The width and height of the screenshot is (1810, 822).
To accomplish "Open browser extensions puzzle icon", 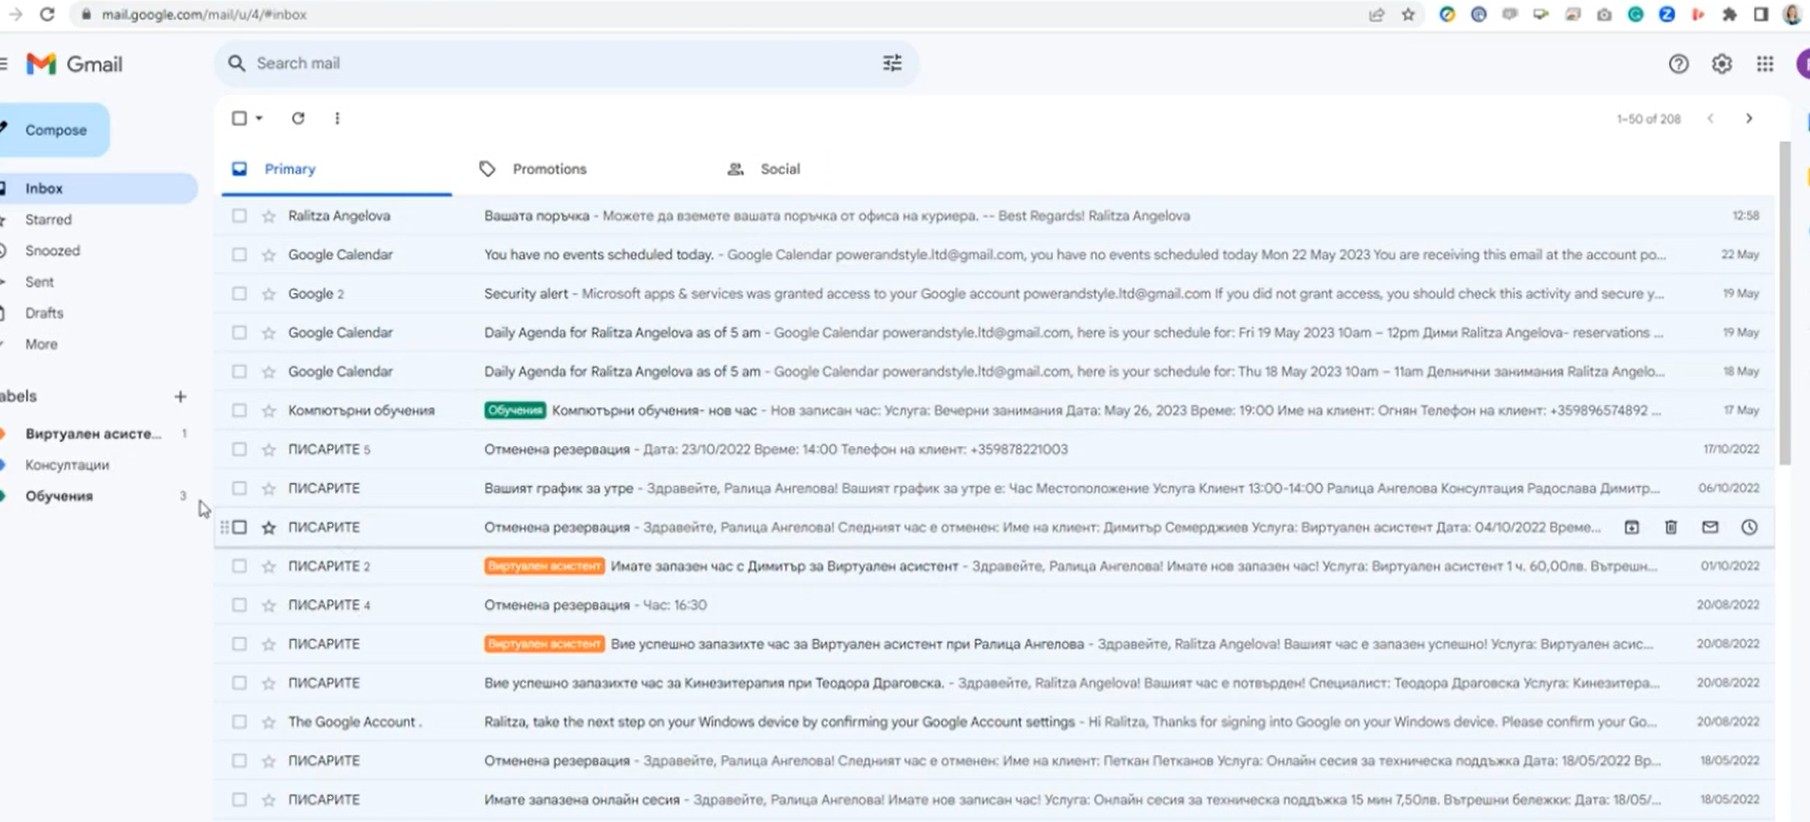I will tap(1729, 14).
